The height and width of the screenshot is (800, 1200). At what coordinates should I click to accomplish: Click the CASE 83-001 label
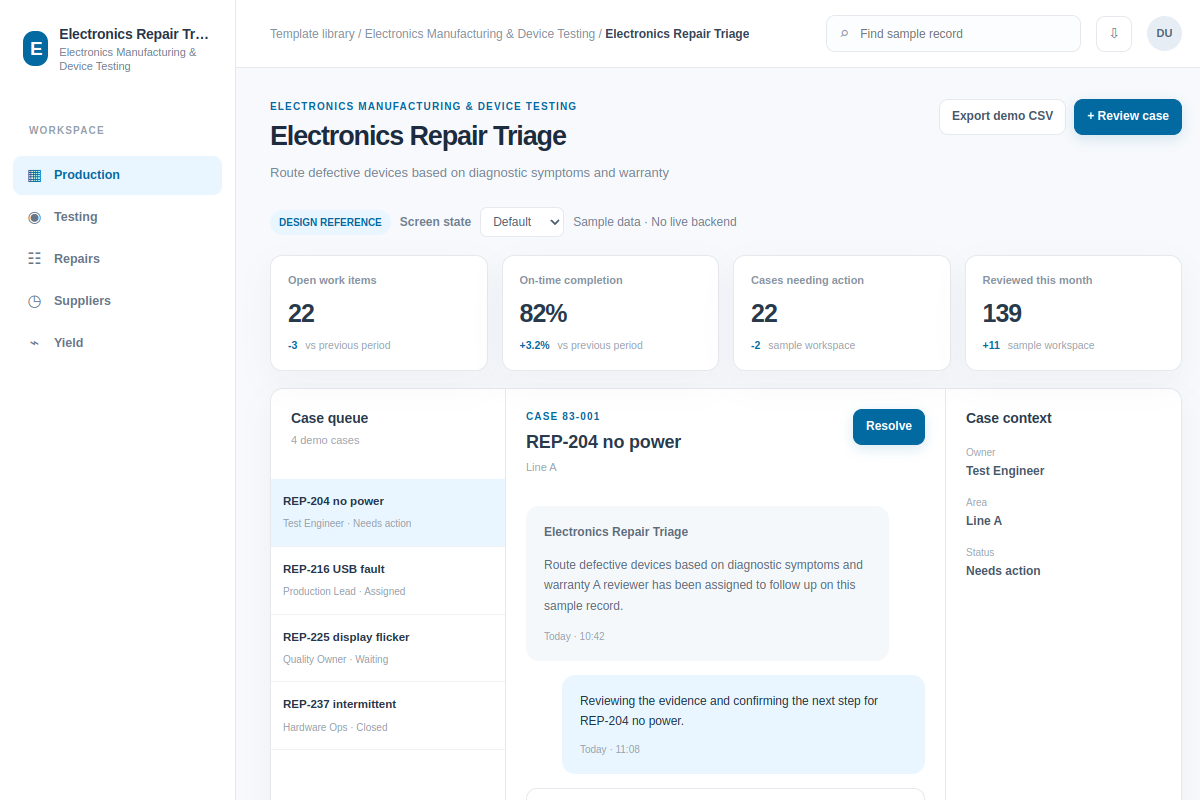(x=563, y=416)
